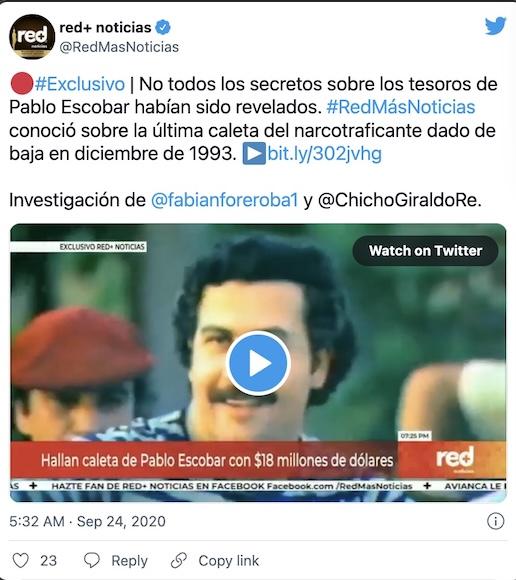Click the red+ noticias display name
516x580 pixels.
point(105,27)
